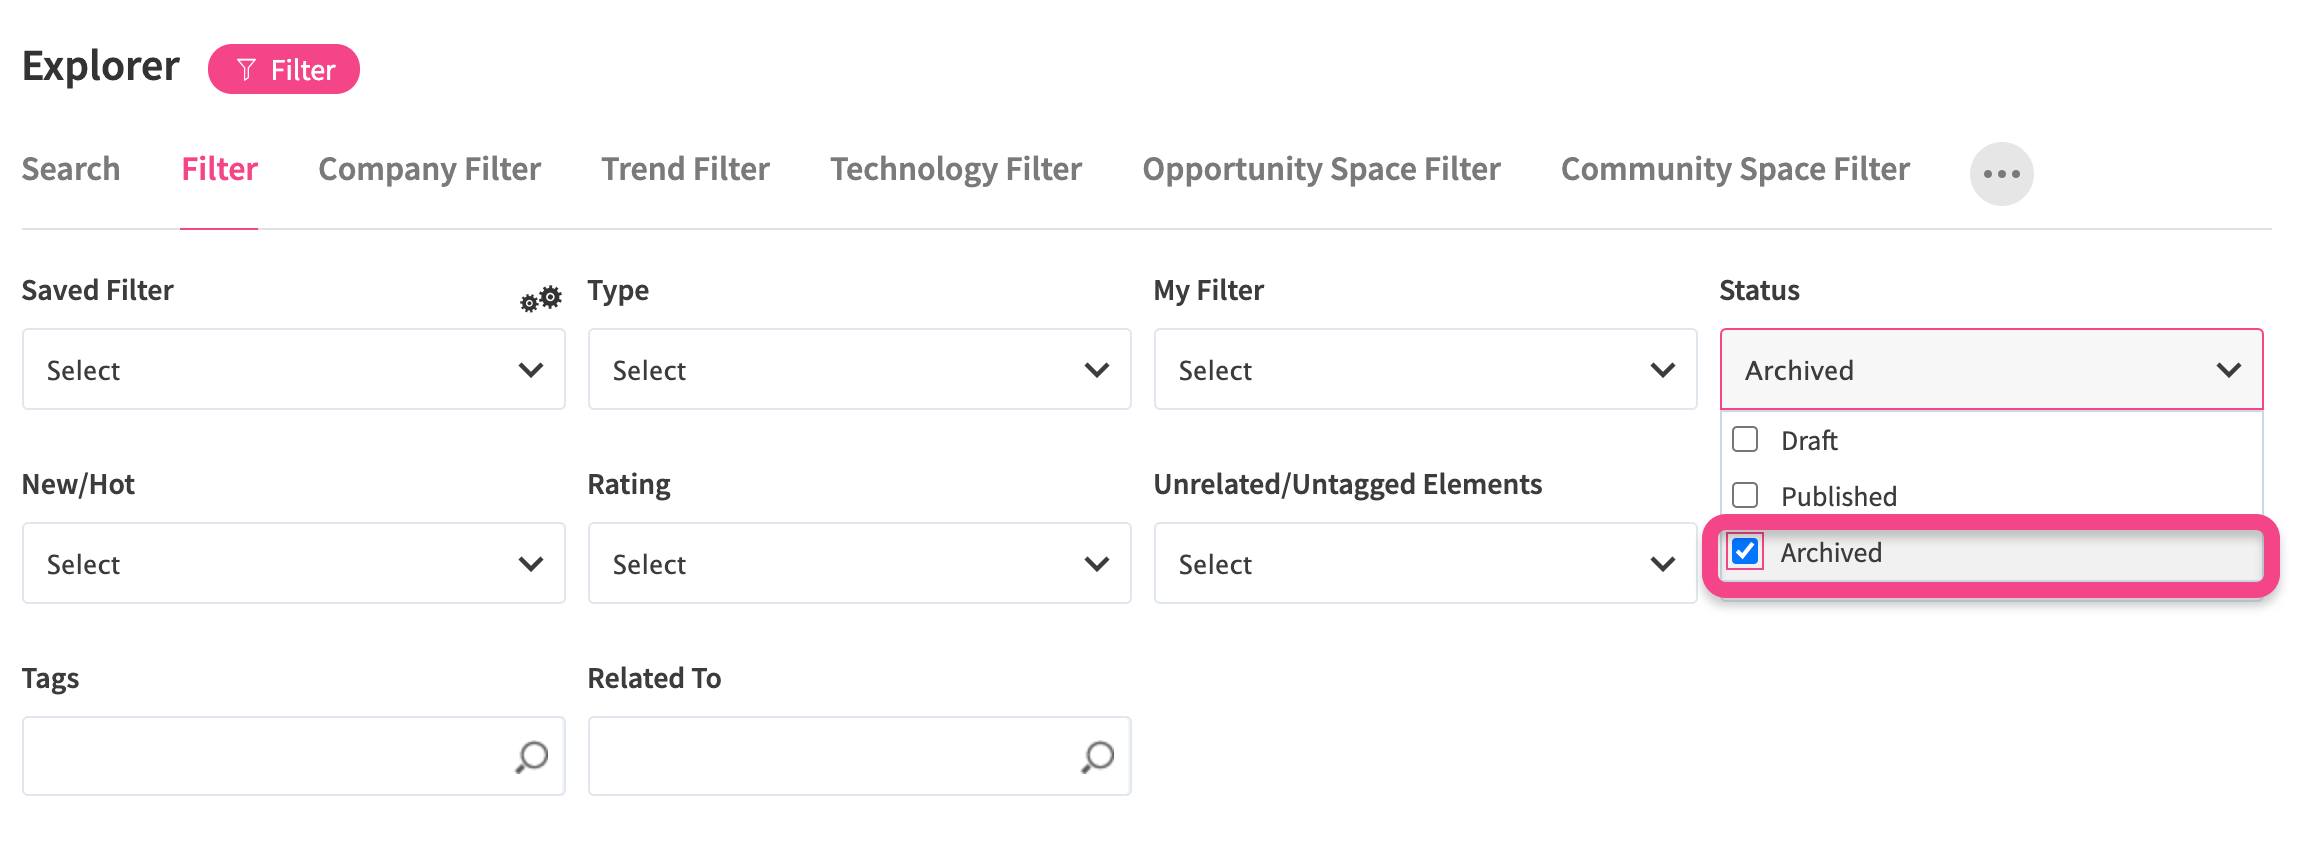The width and height of the screenshot is (2306, 868).
Task: Open the three-dots more tabs menu
Action: click(2001, 174)
